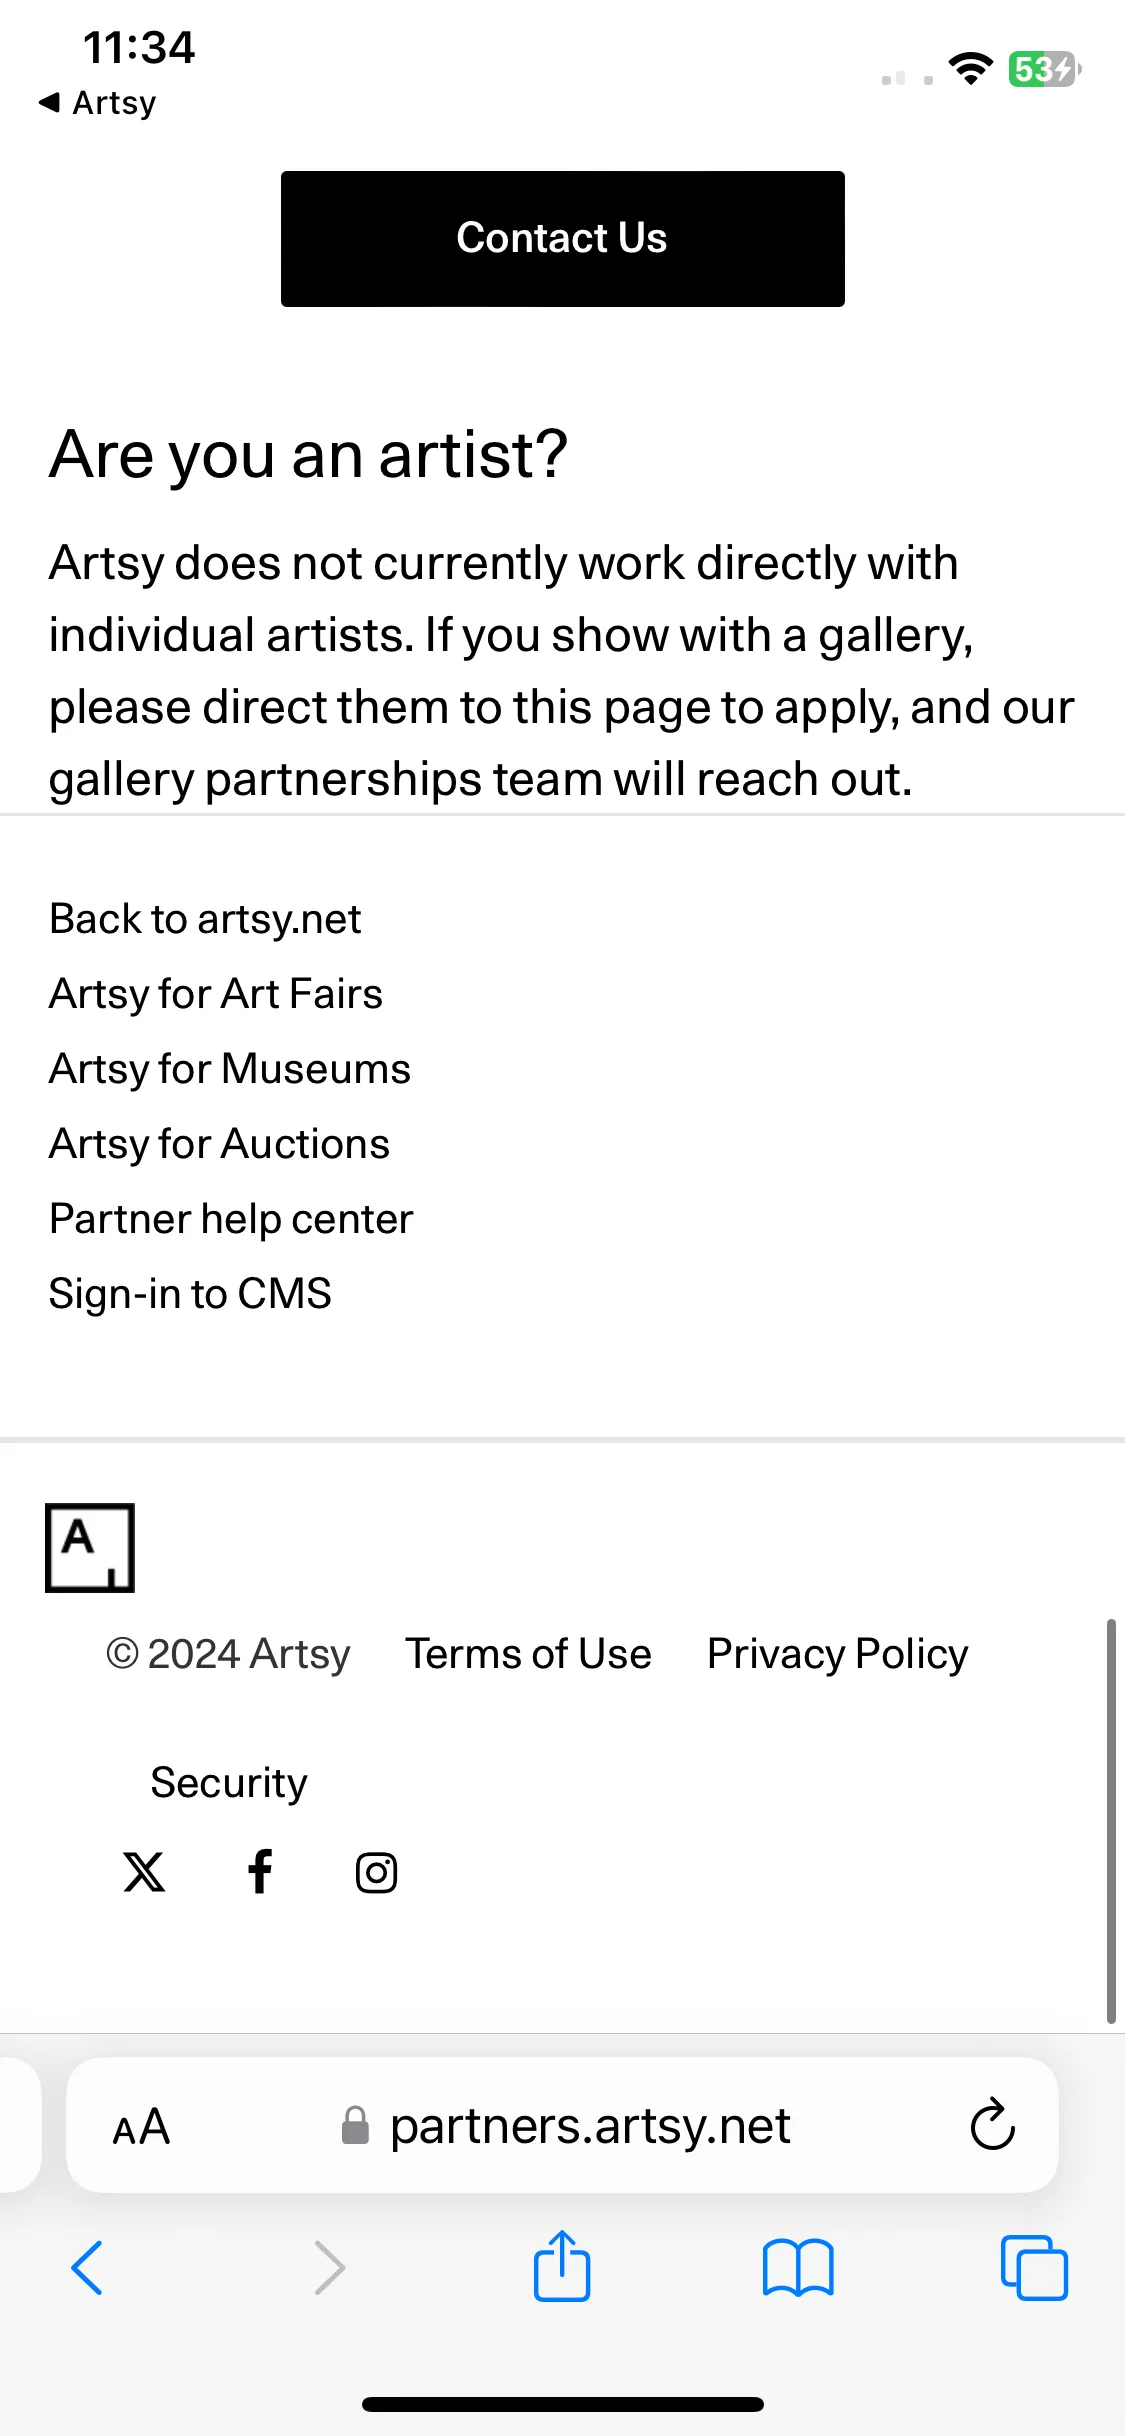The image size is (1125, 2436).
Task: Open the AA reader options menu
Action: click(142, 2126)
